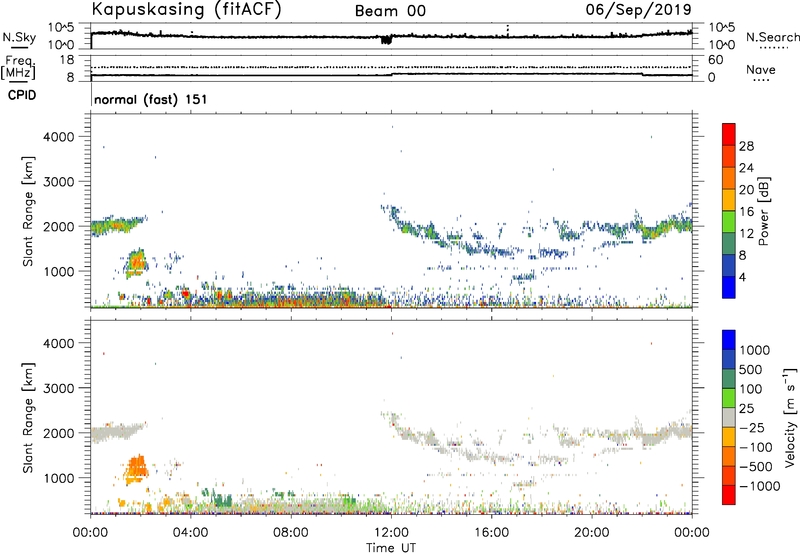800x554 pixels.
Task: Click the "3000" tick of velocity panel
Action: point(59,388)
